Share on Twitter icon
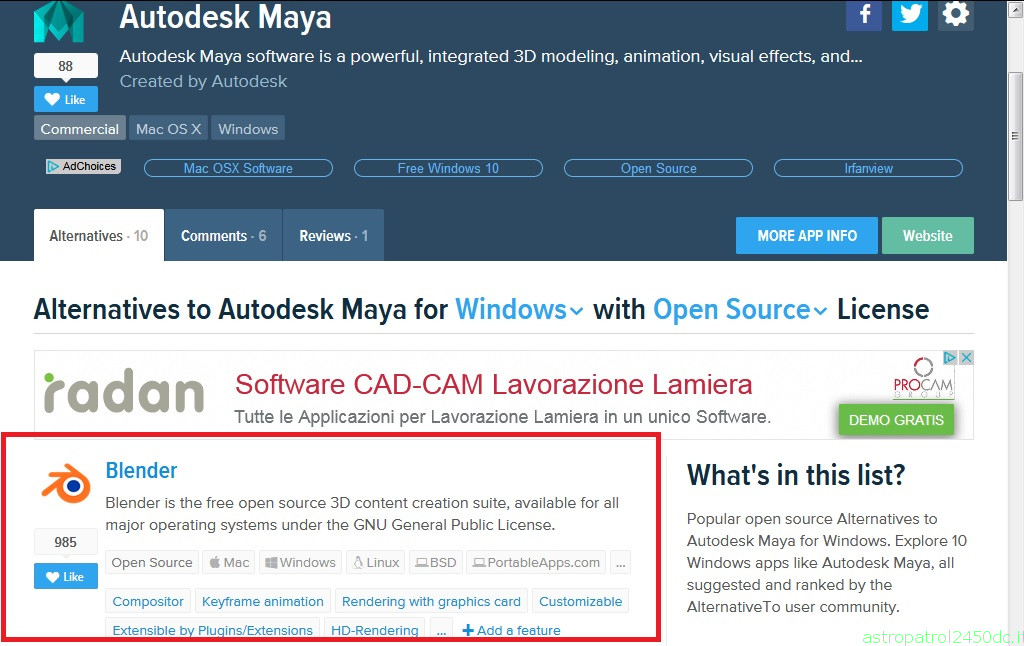 (x=910, y=14)
